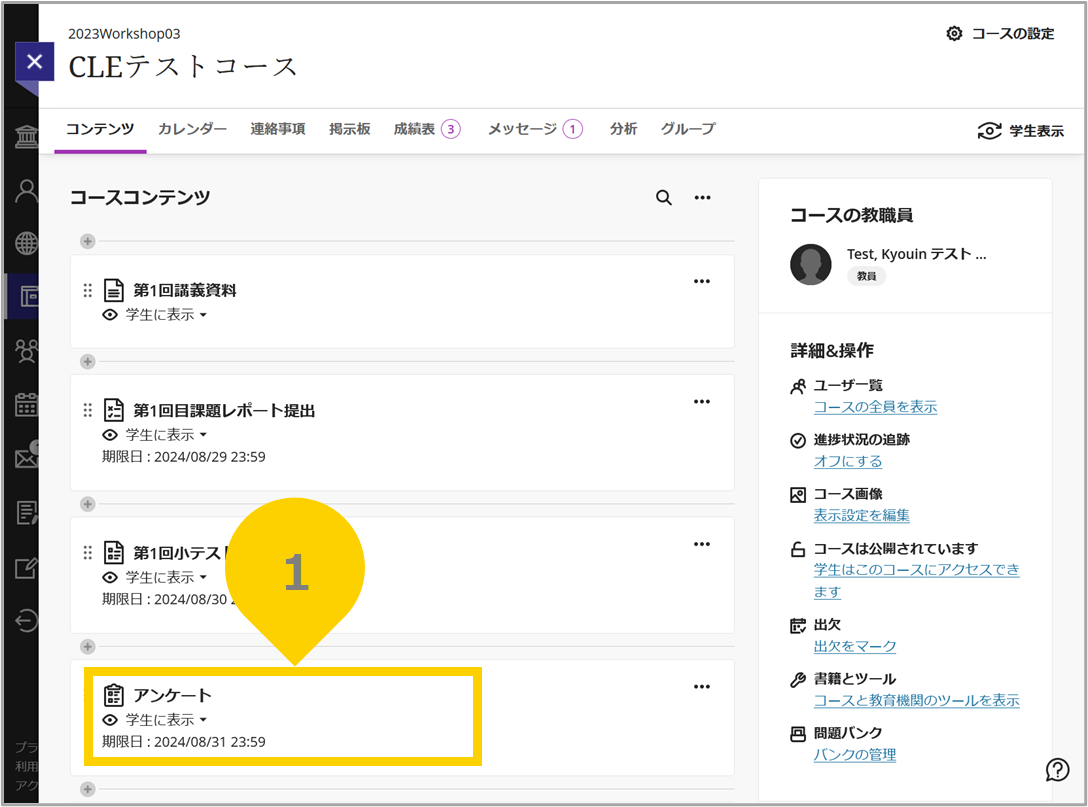
Task: Open the activity stream globe icon
Action: coord(26,244)
